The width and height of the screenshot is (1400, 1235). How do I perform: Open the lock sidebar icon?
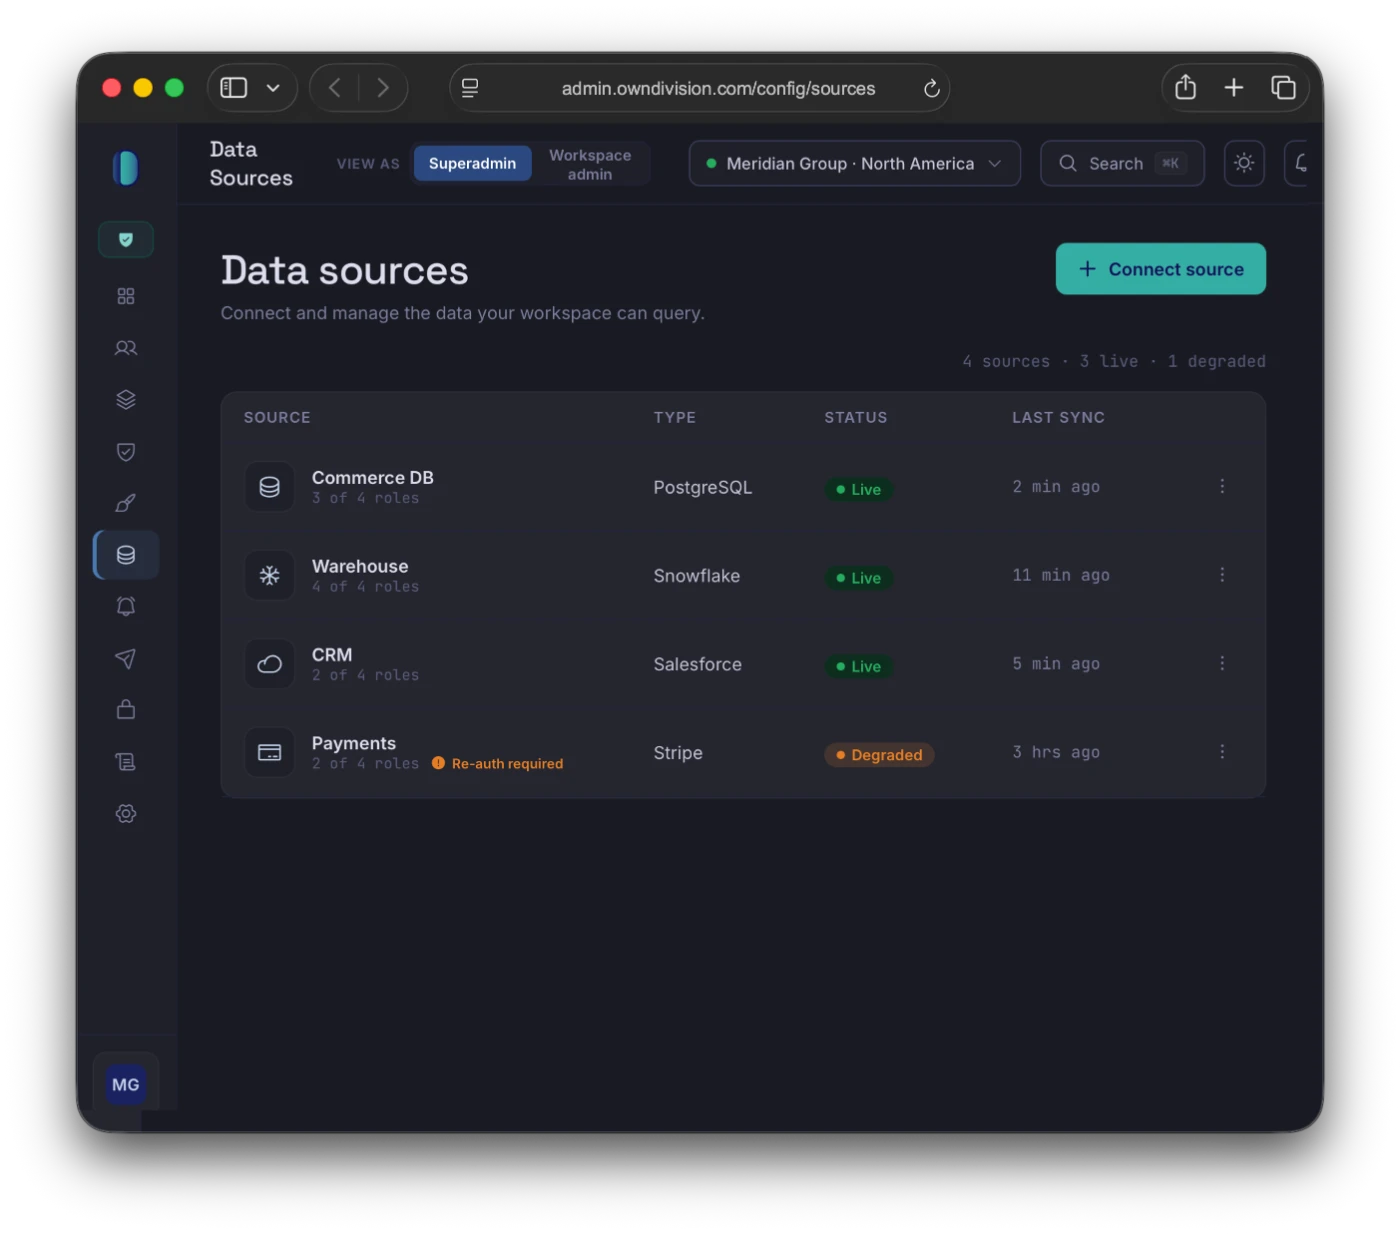click(x=126, y=710)
